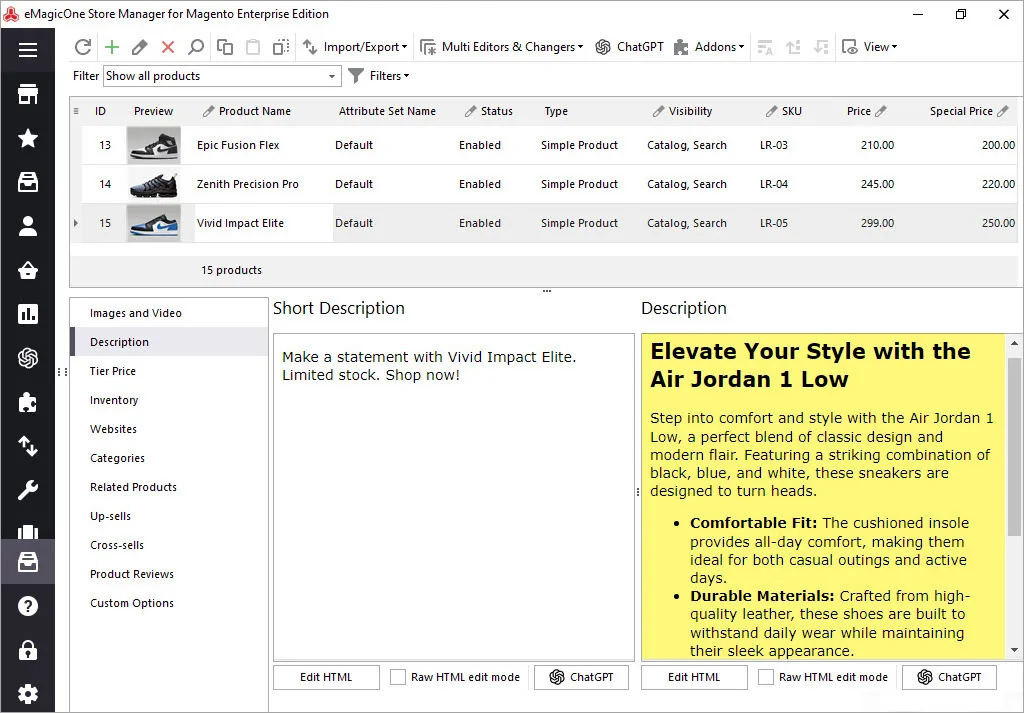Enable Raw HTML edit mode for Short Description
This screenshot has width=1024, height=713.
coord(398,677)
